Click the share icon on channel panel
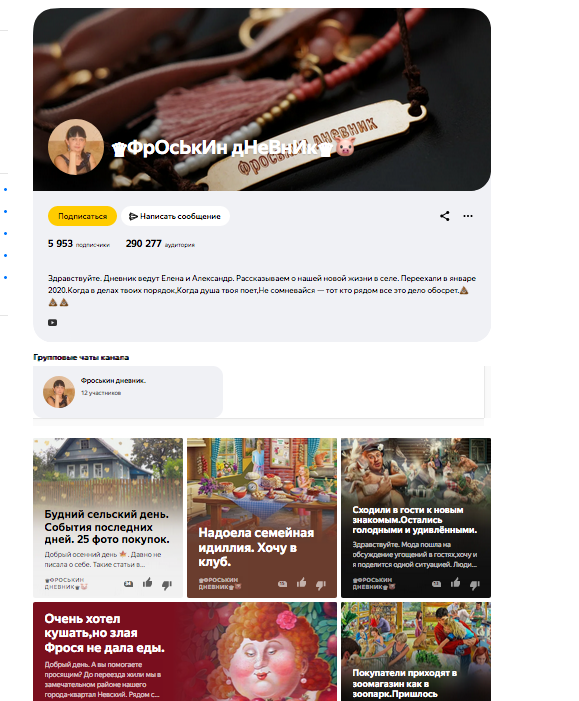 [444, 216]
